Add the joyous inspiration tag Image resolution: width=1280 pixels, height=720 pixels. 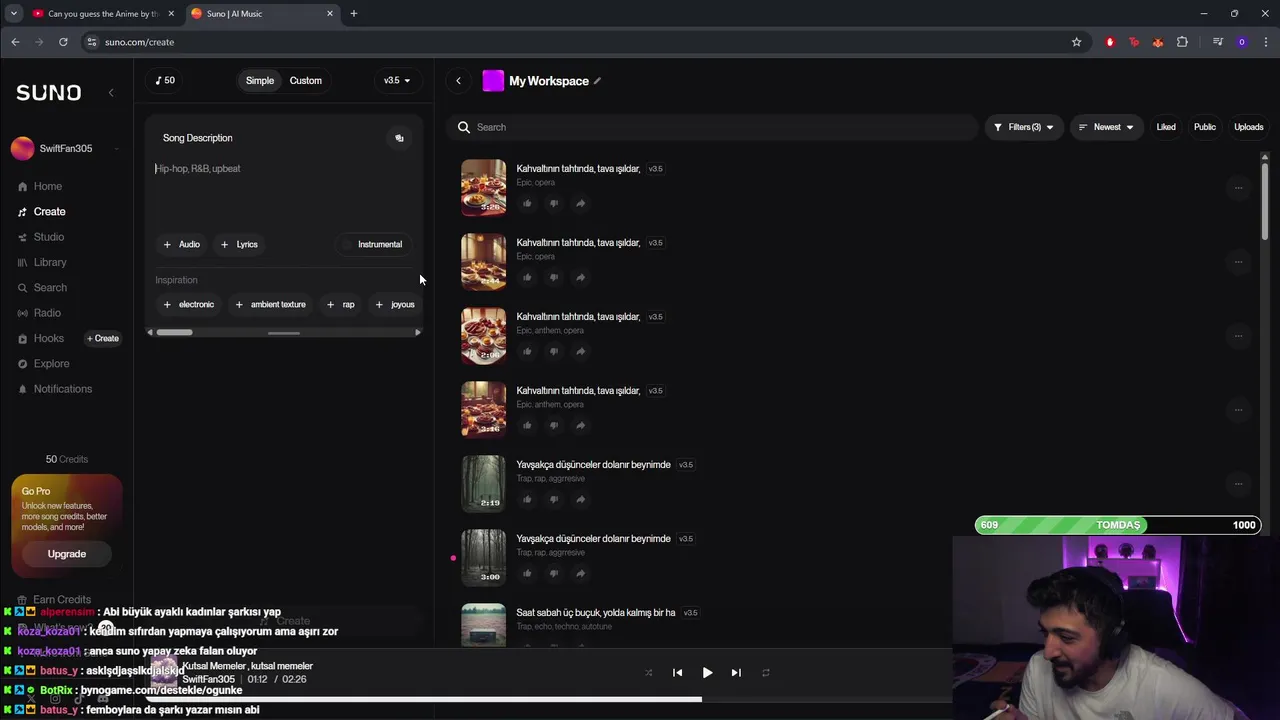point(394,304)
